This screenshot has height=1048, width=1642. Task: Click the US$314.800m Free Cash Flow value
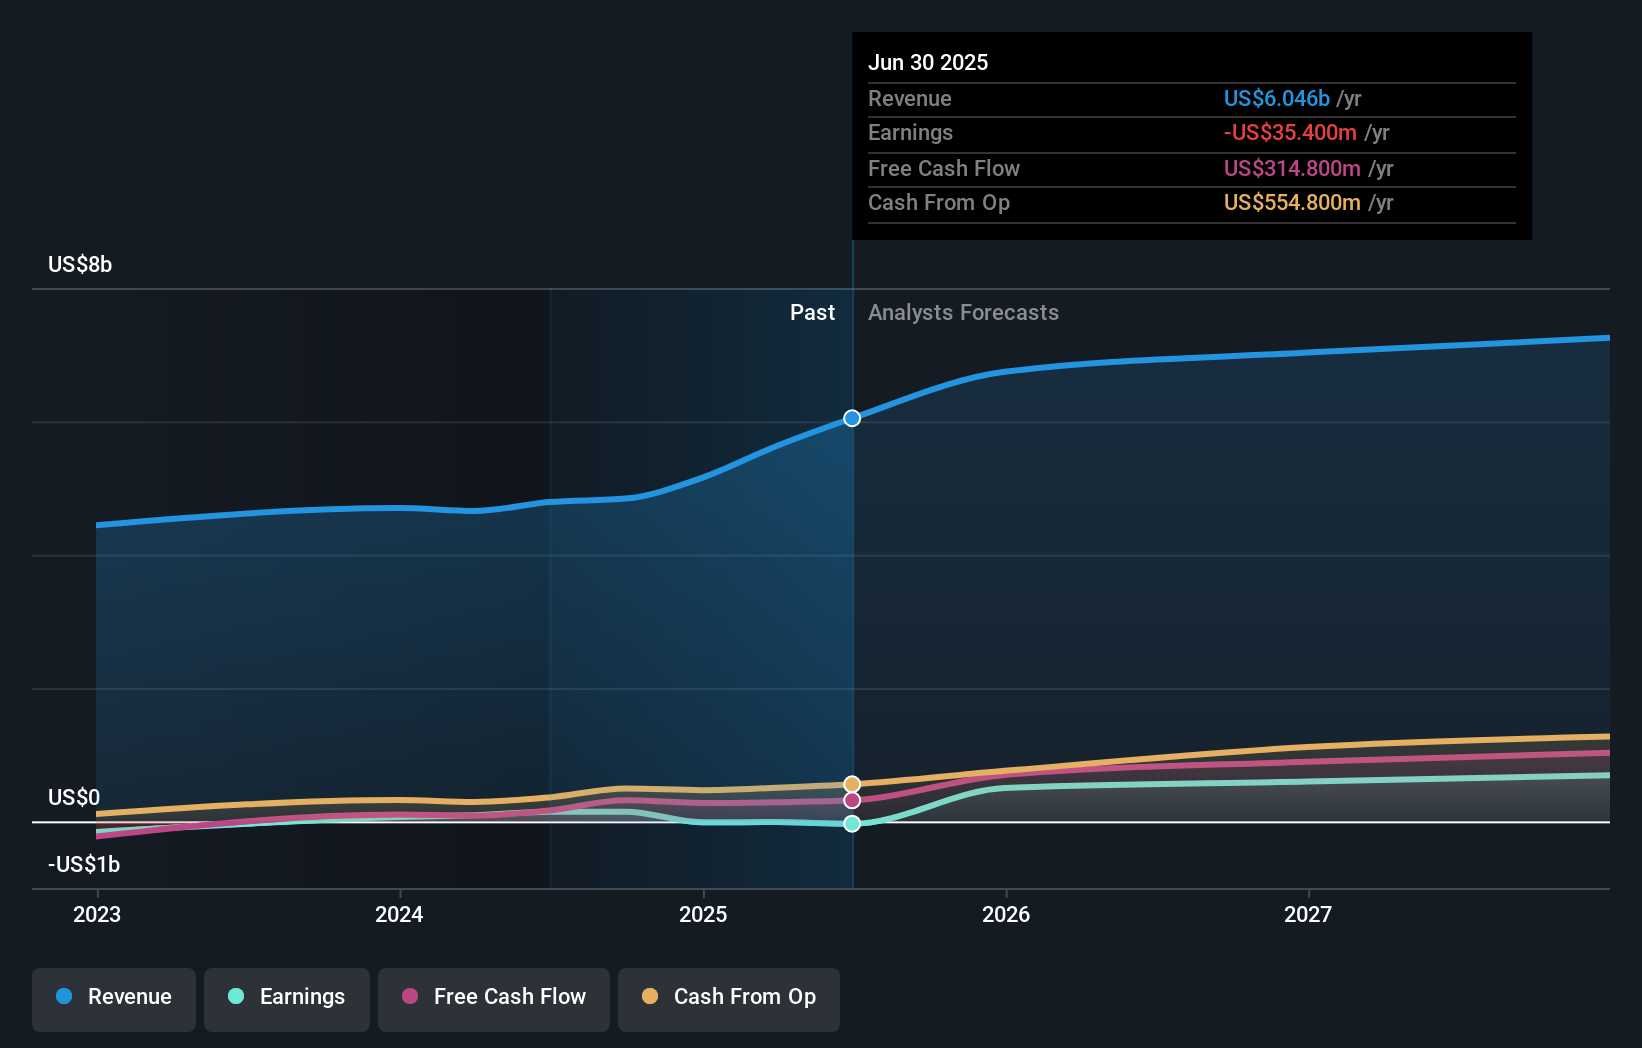pos(1291,168)
